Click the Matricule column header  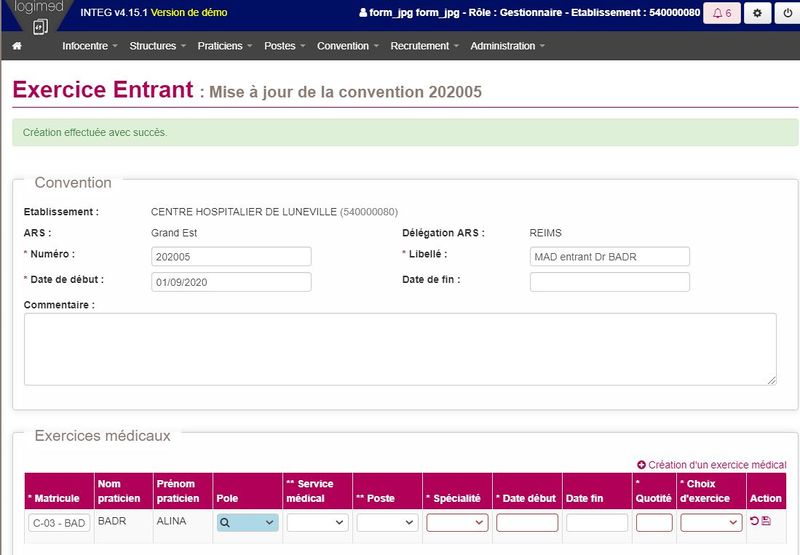click(x=59, y=491)
